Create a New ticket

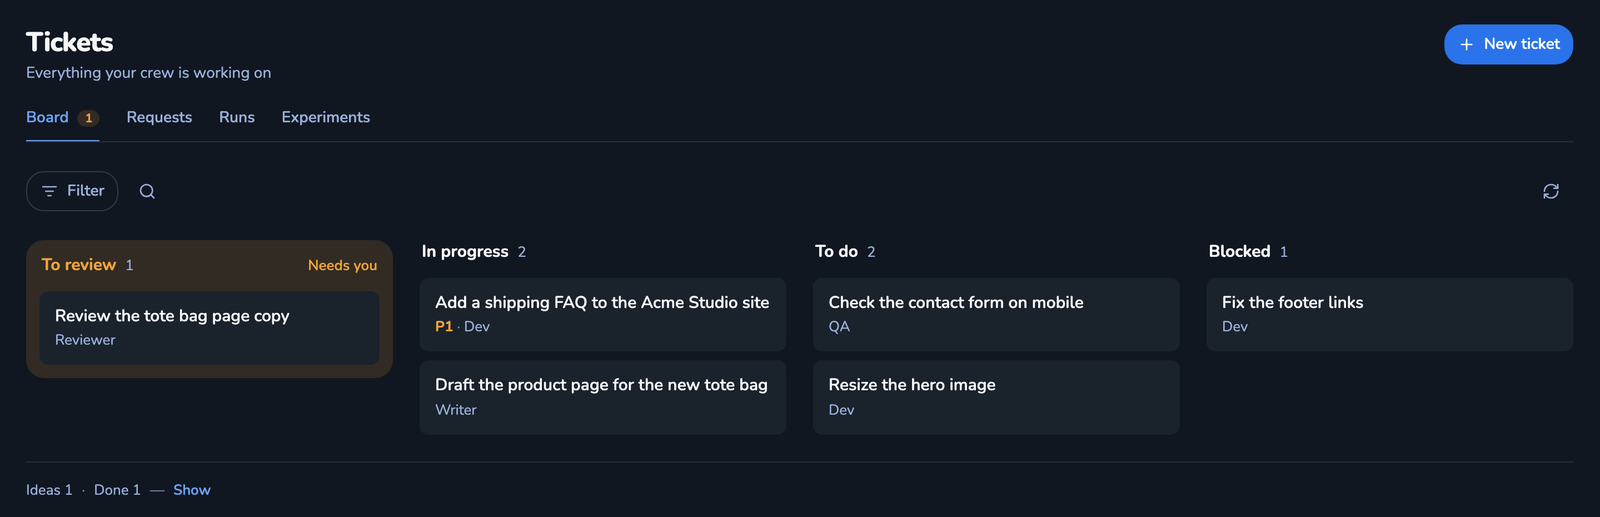(1508, 44)
